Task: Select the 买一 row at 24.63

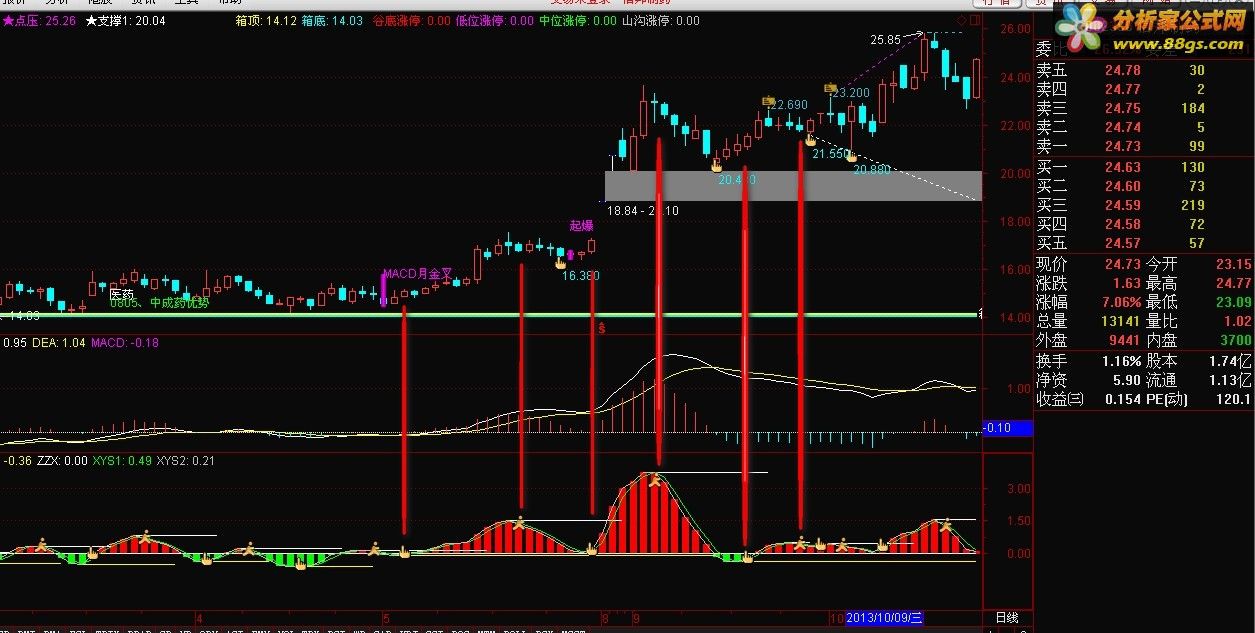Action: click(x=1142, y=167)
